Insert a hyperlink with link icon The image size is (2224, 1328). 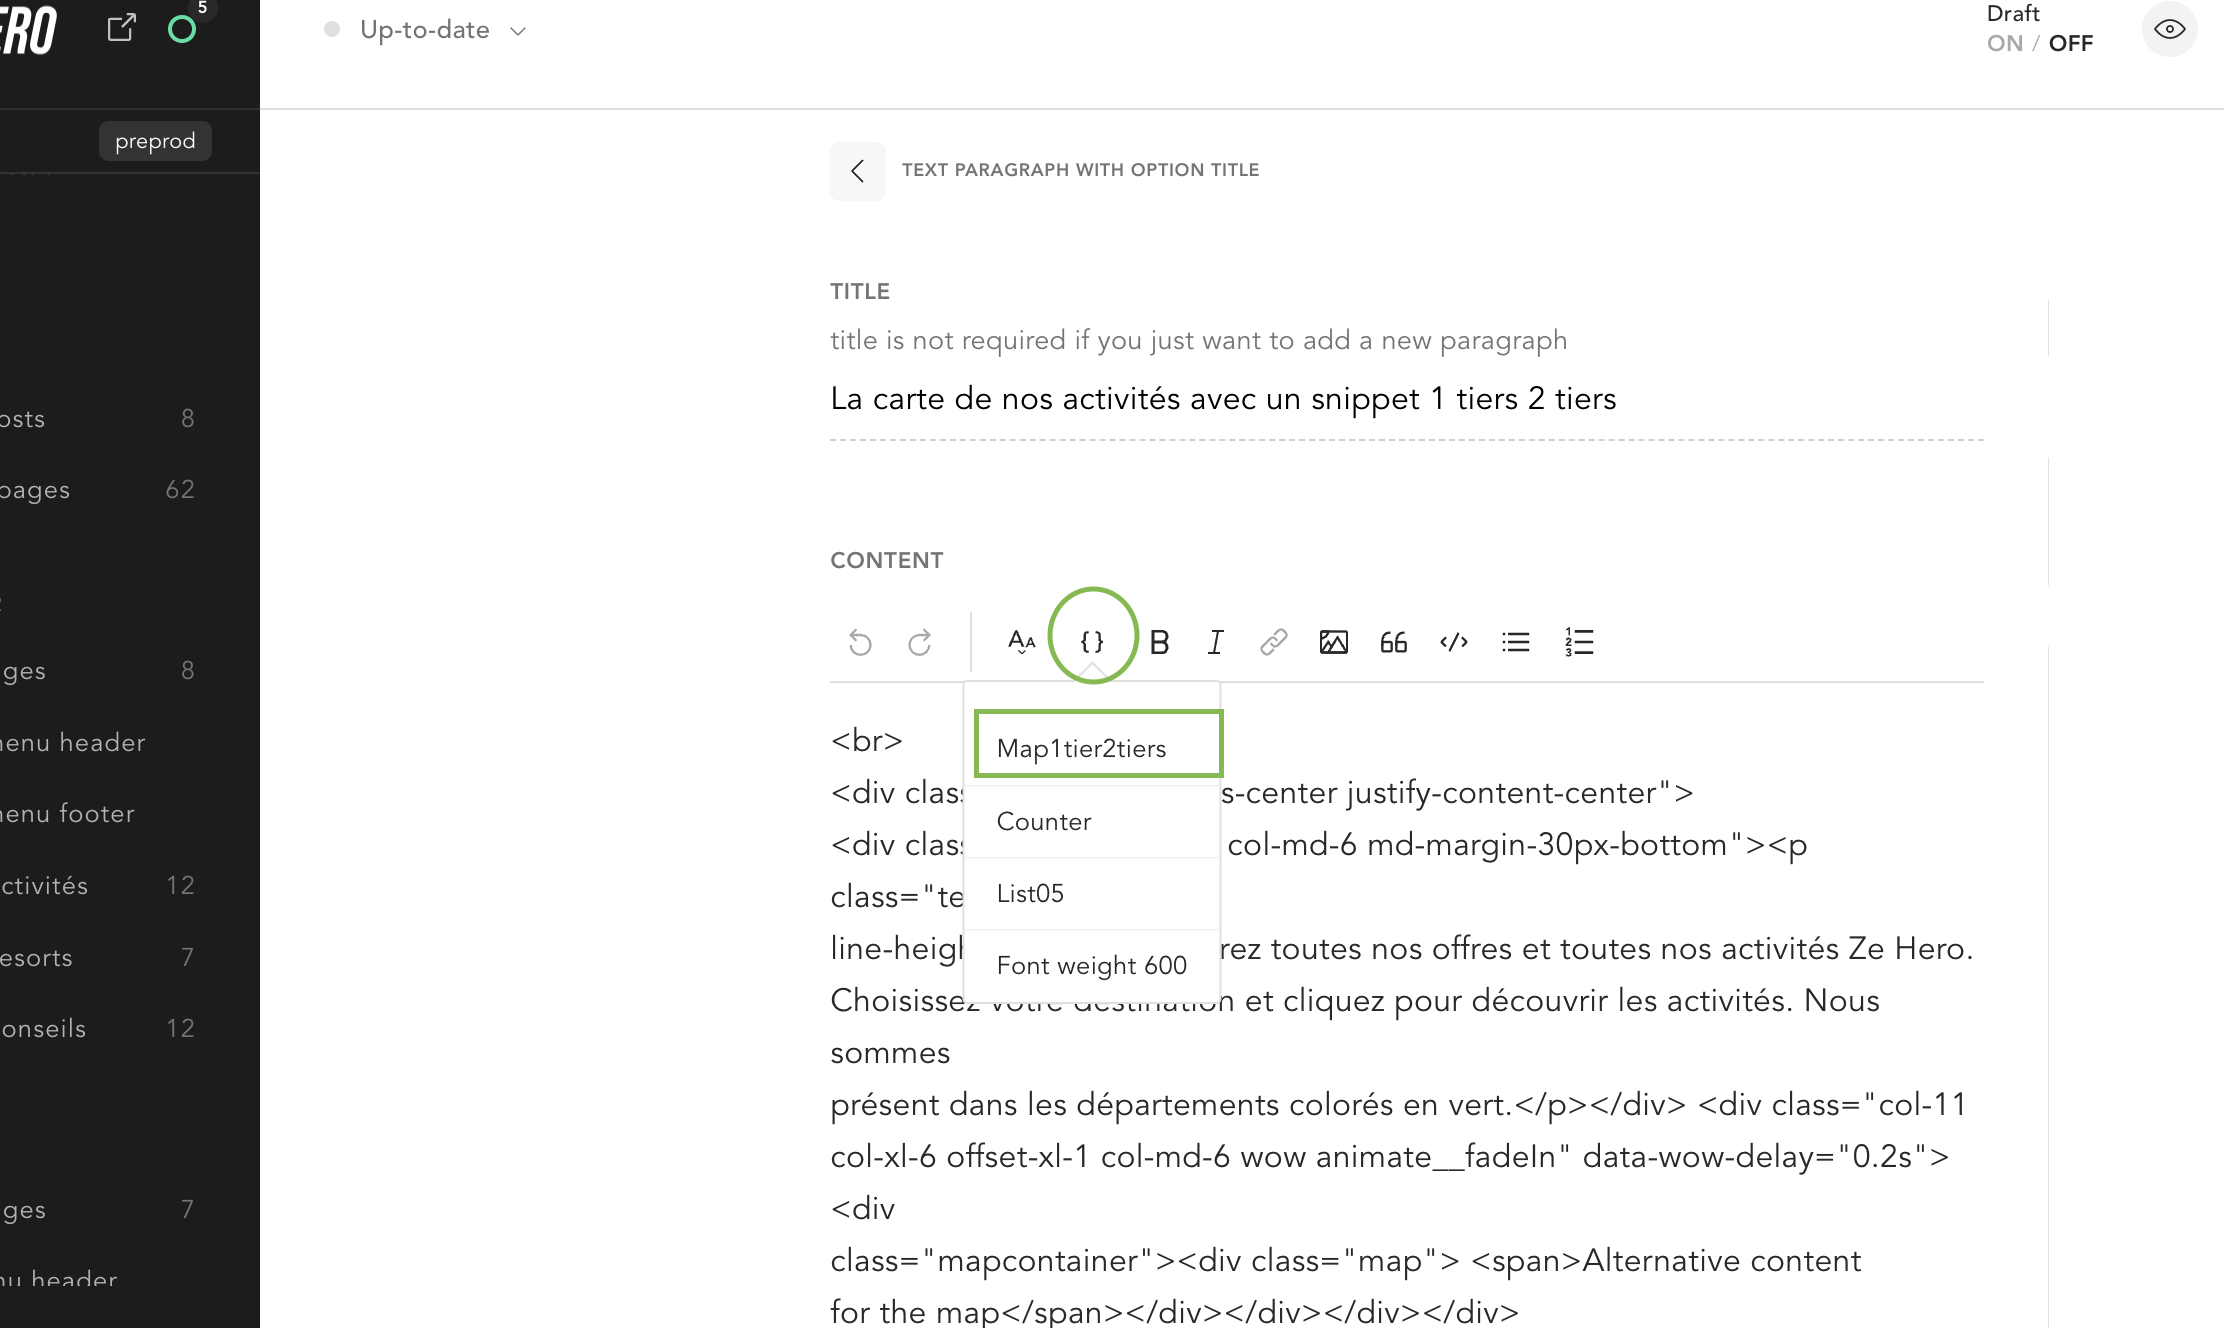tap(1273, 642)
